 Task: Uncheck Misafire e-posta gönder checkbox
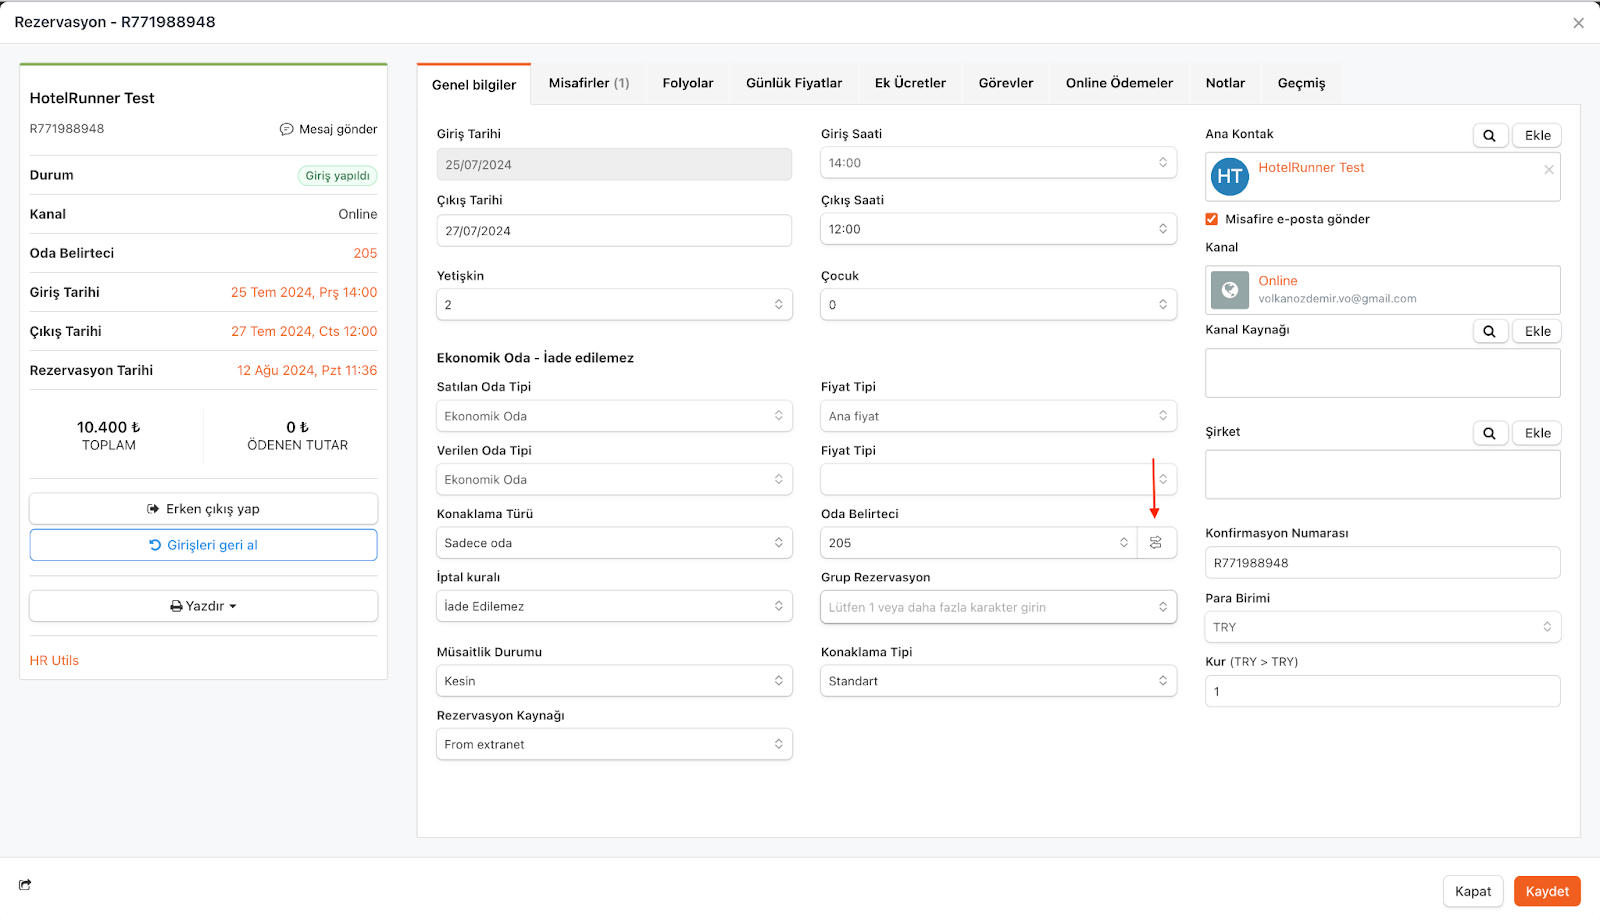click(x=1212, y=219)
